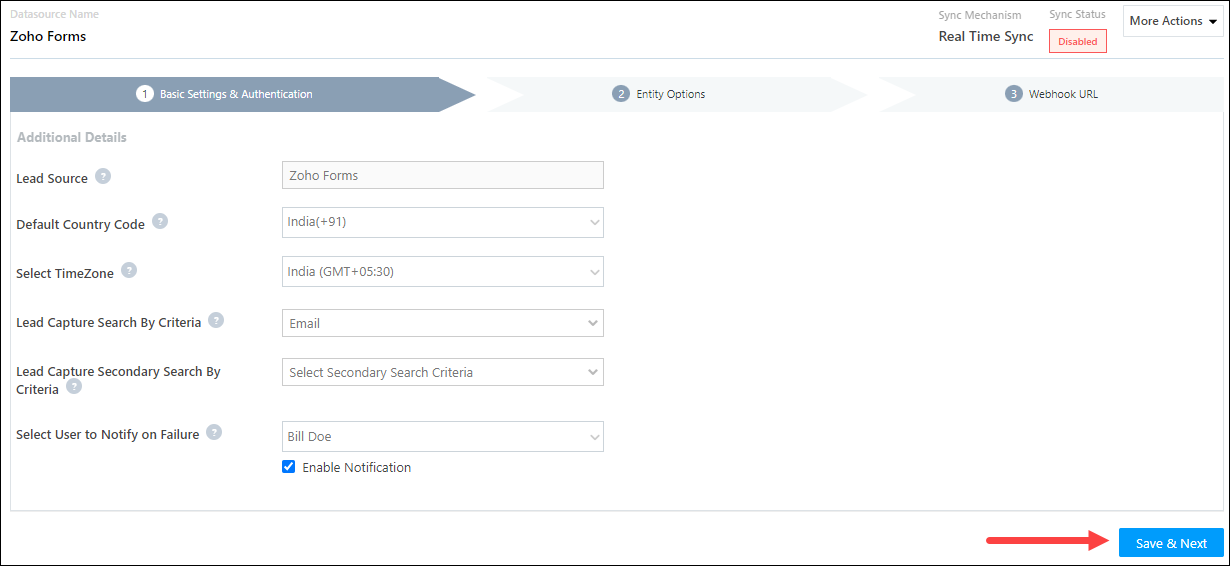Click help icon for Secondary Search By Criteria
Image resolution: width=1230 pixels, height=566 pixels.
point(74,387)
